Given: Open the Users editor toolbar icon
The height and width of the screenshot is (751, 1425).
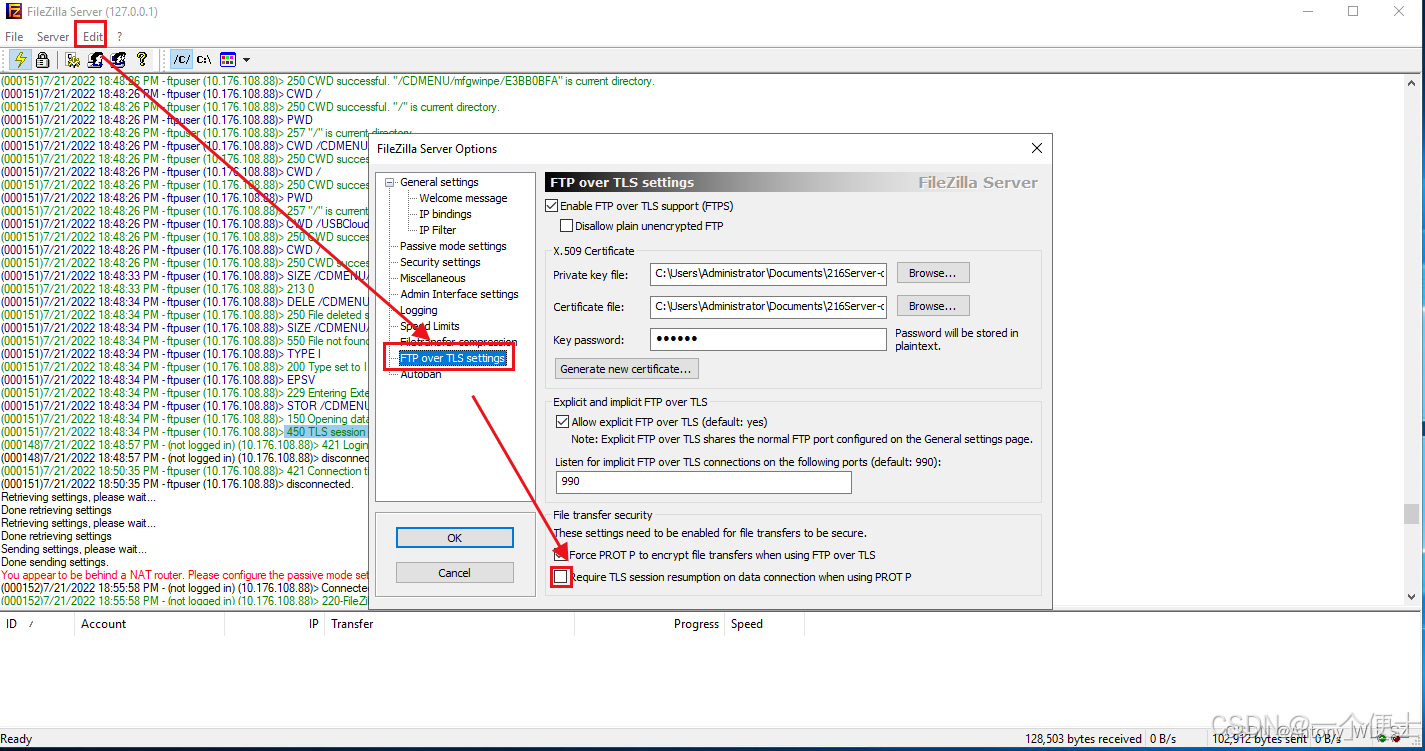Looking at the screenshot, I should pos(96,60).
